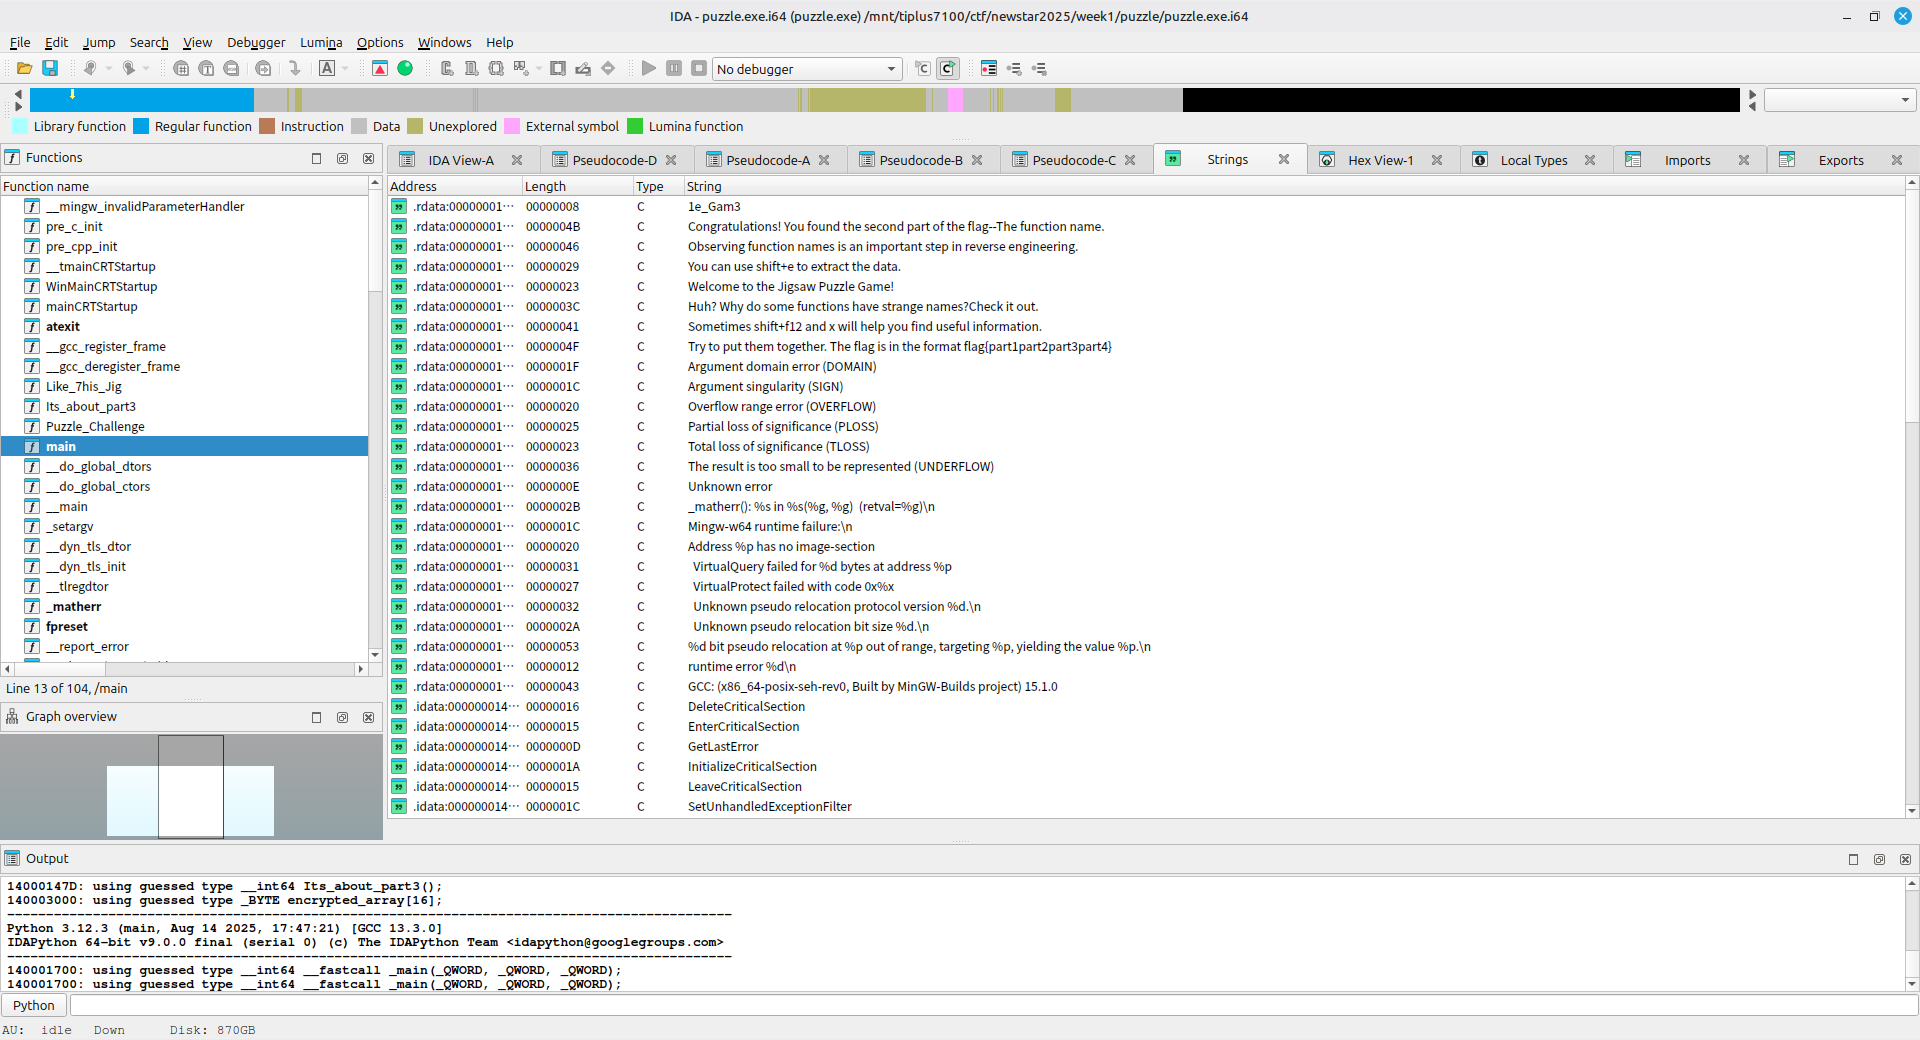This screenshot has height=1040, width=1920.
Task: Click the Python button beside command line
Action: point(34,1005)
